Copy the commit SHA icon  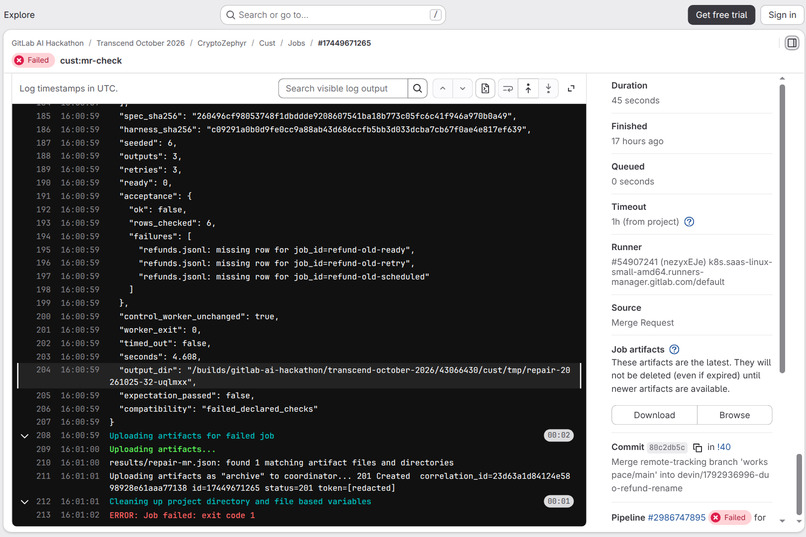[698, 448]
